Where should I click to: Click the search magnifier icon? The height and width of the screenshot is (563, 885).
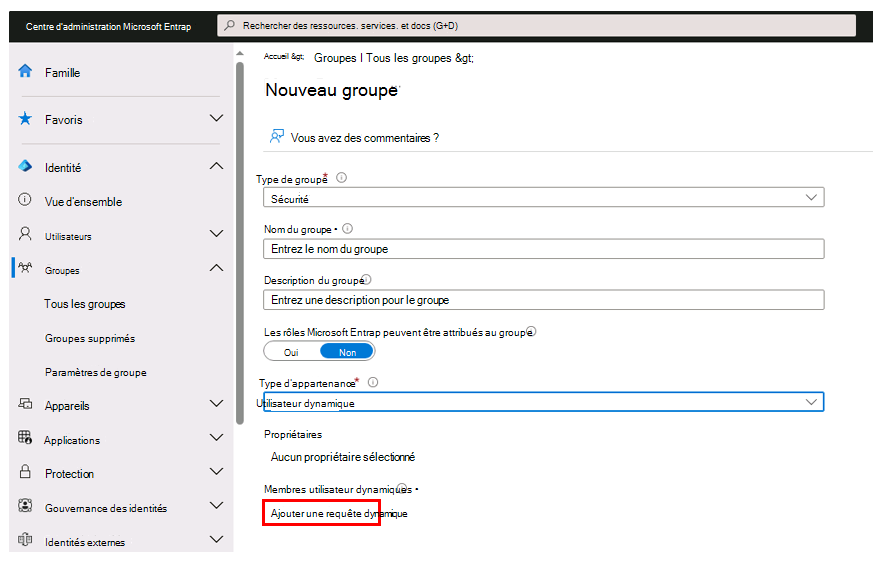coord(229,25)
